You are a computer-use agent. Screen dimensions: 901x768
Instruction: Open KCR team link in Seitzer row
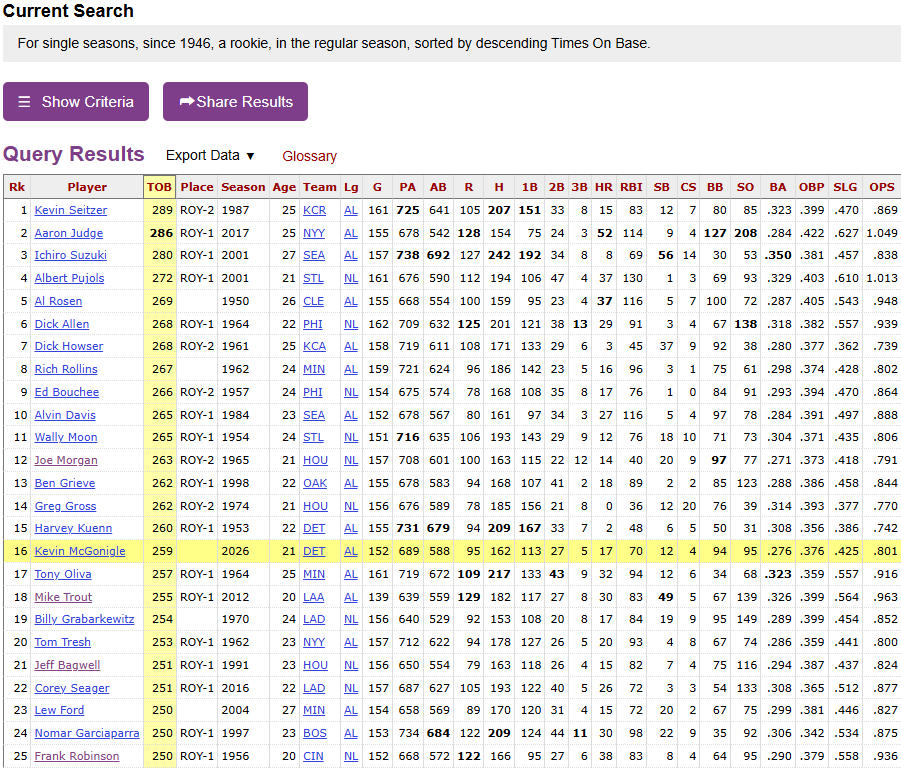314,210
